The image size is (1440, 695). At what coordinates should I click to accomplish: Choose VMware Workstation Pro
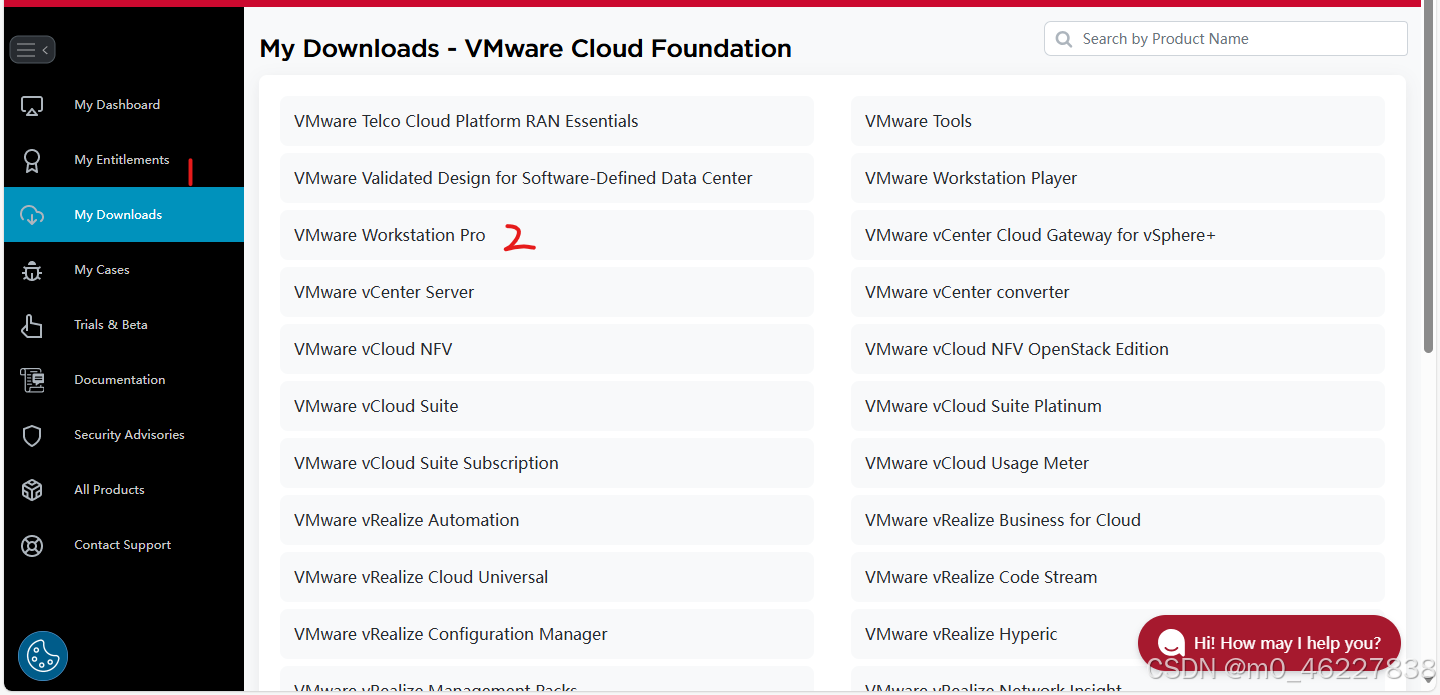click(547, 235)
